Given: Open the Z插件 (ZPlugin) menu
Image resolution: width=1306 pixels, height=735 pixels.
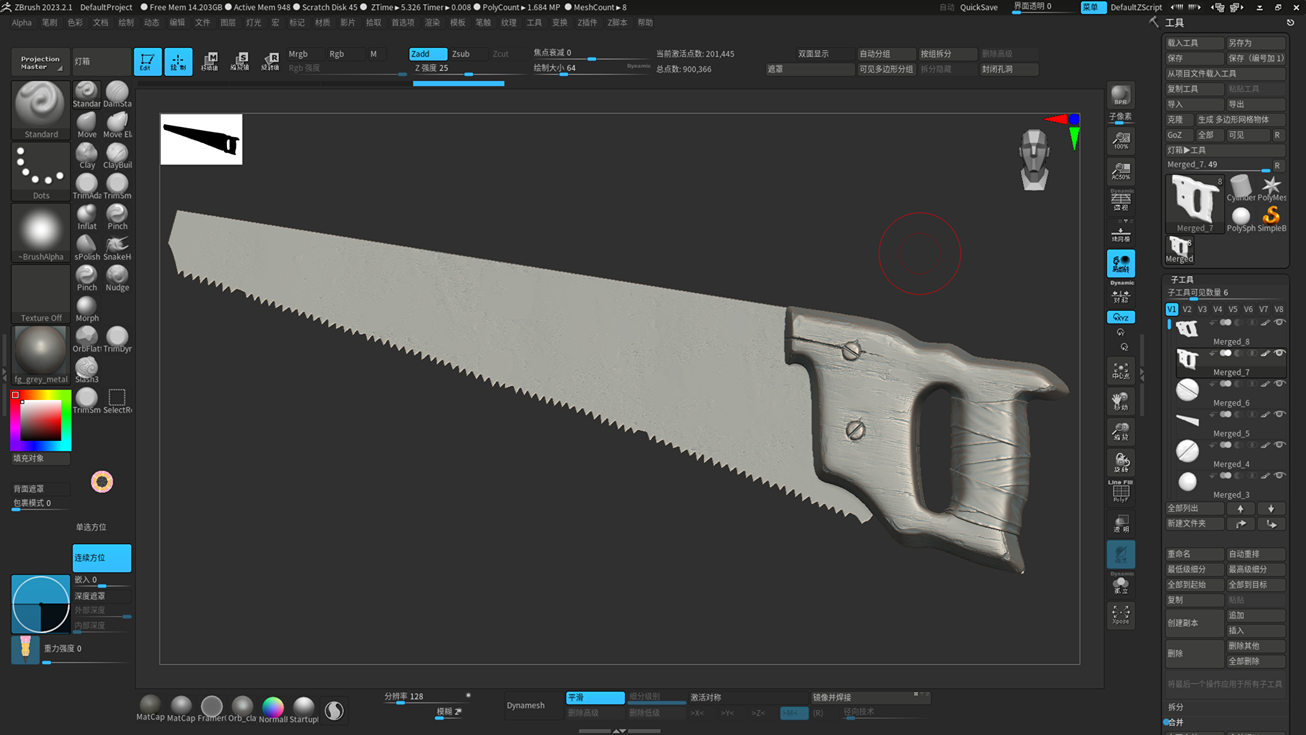Looking at the screenshot, I should 587,22.
